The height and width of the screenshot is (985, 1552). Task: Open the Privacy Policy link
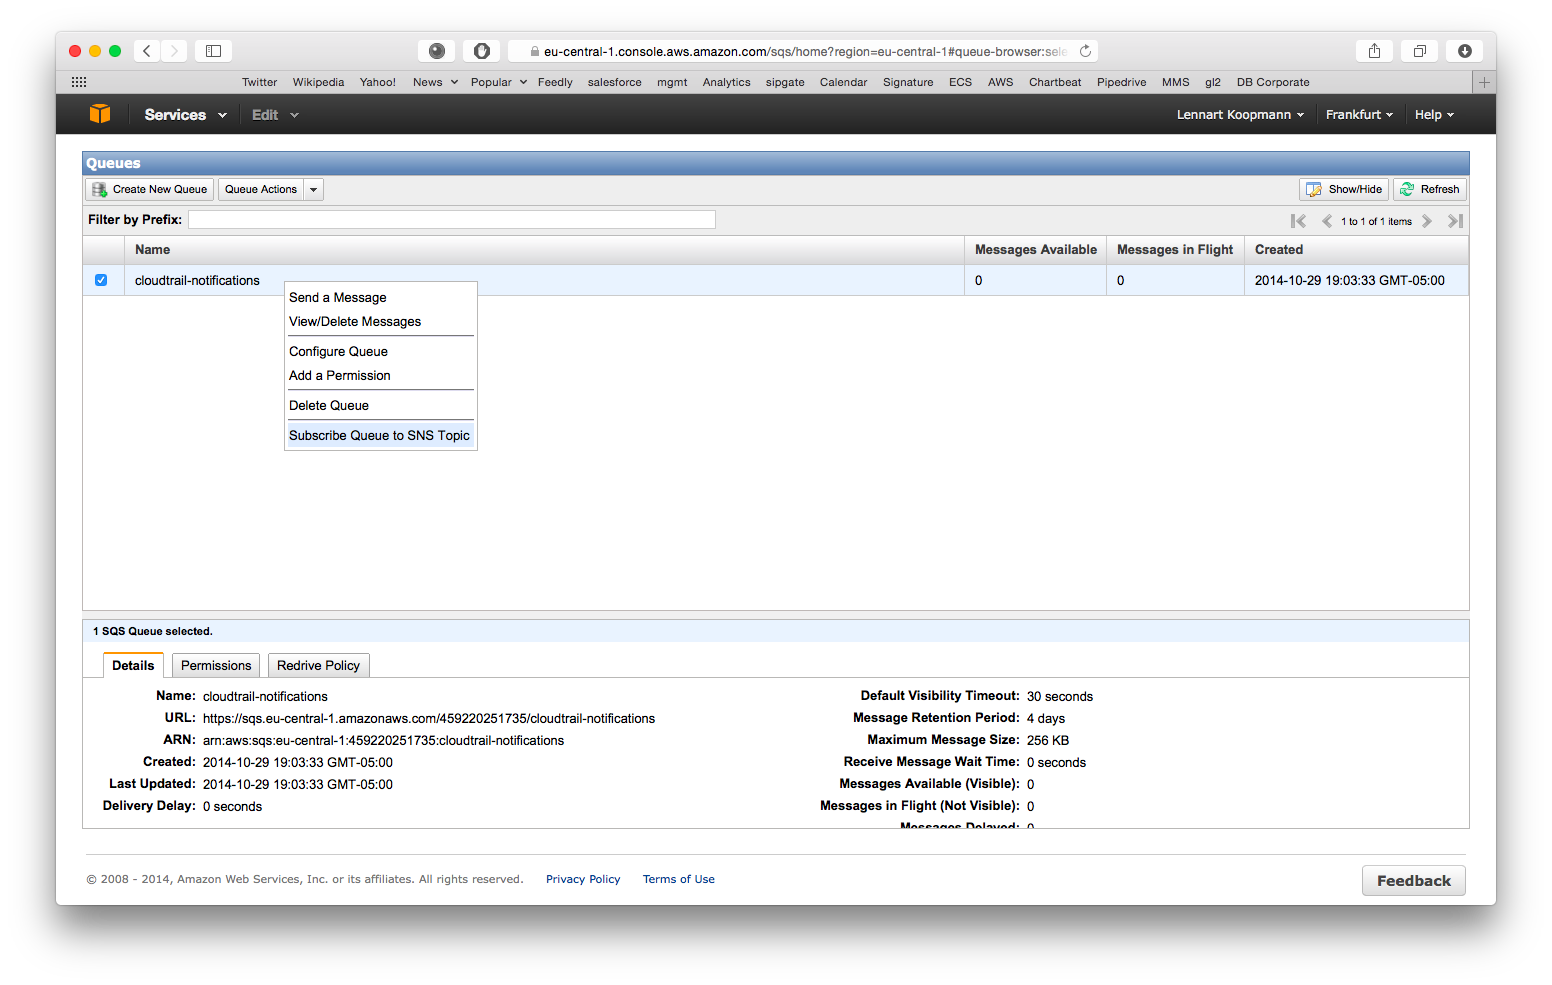click(583, 880)
